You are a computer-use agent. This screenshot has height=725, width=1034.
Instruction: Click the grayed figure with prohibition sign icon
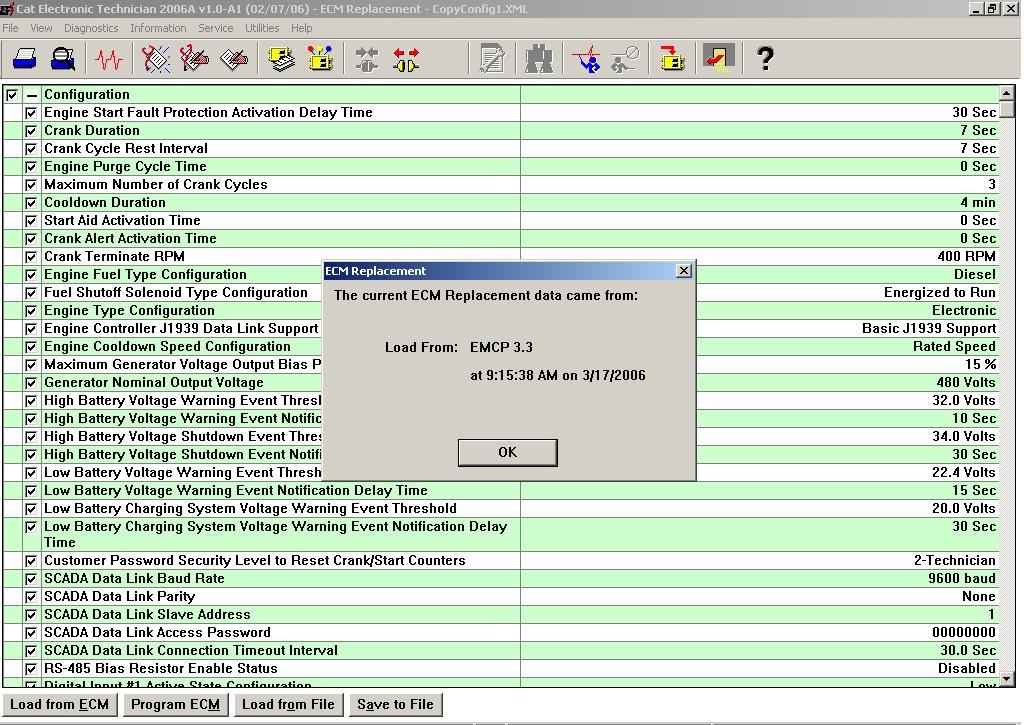(624, 59)
